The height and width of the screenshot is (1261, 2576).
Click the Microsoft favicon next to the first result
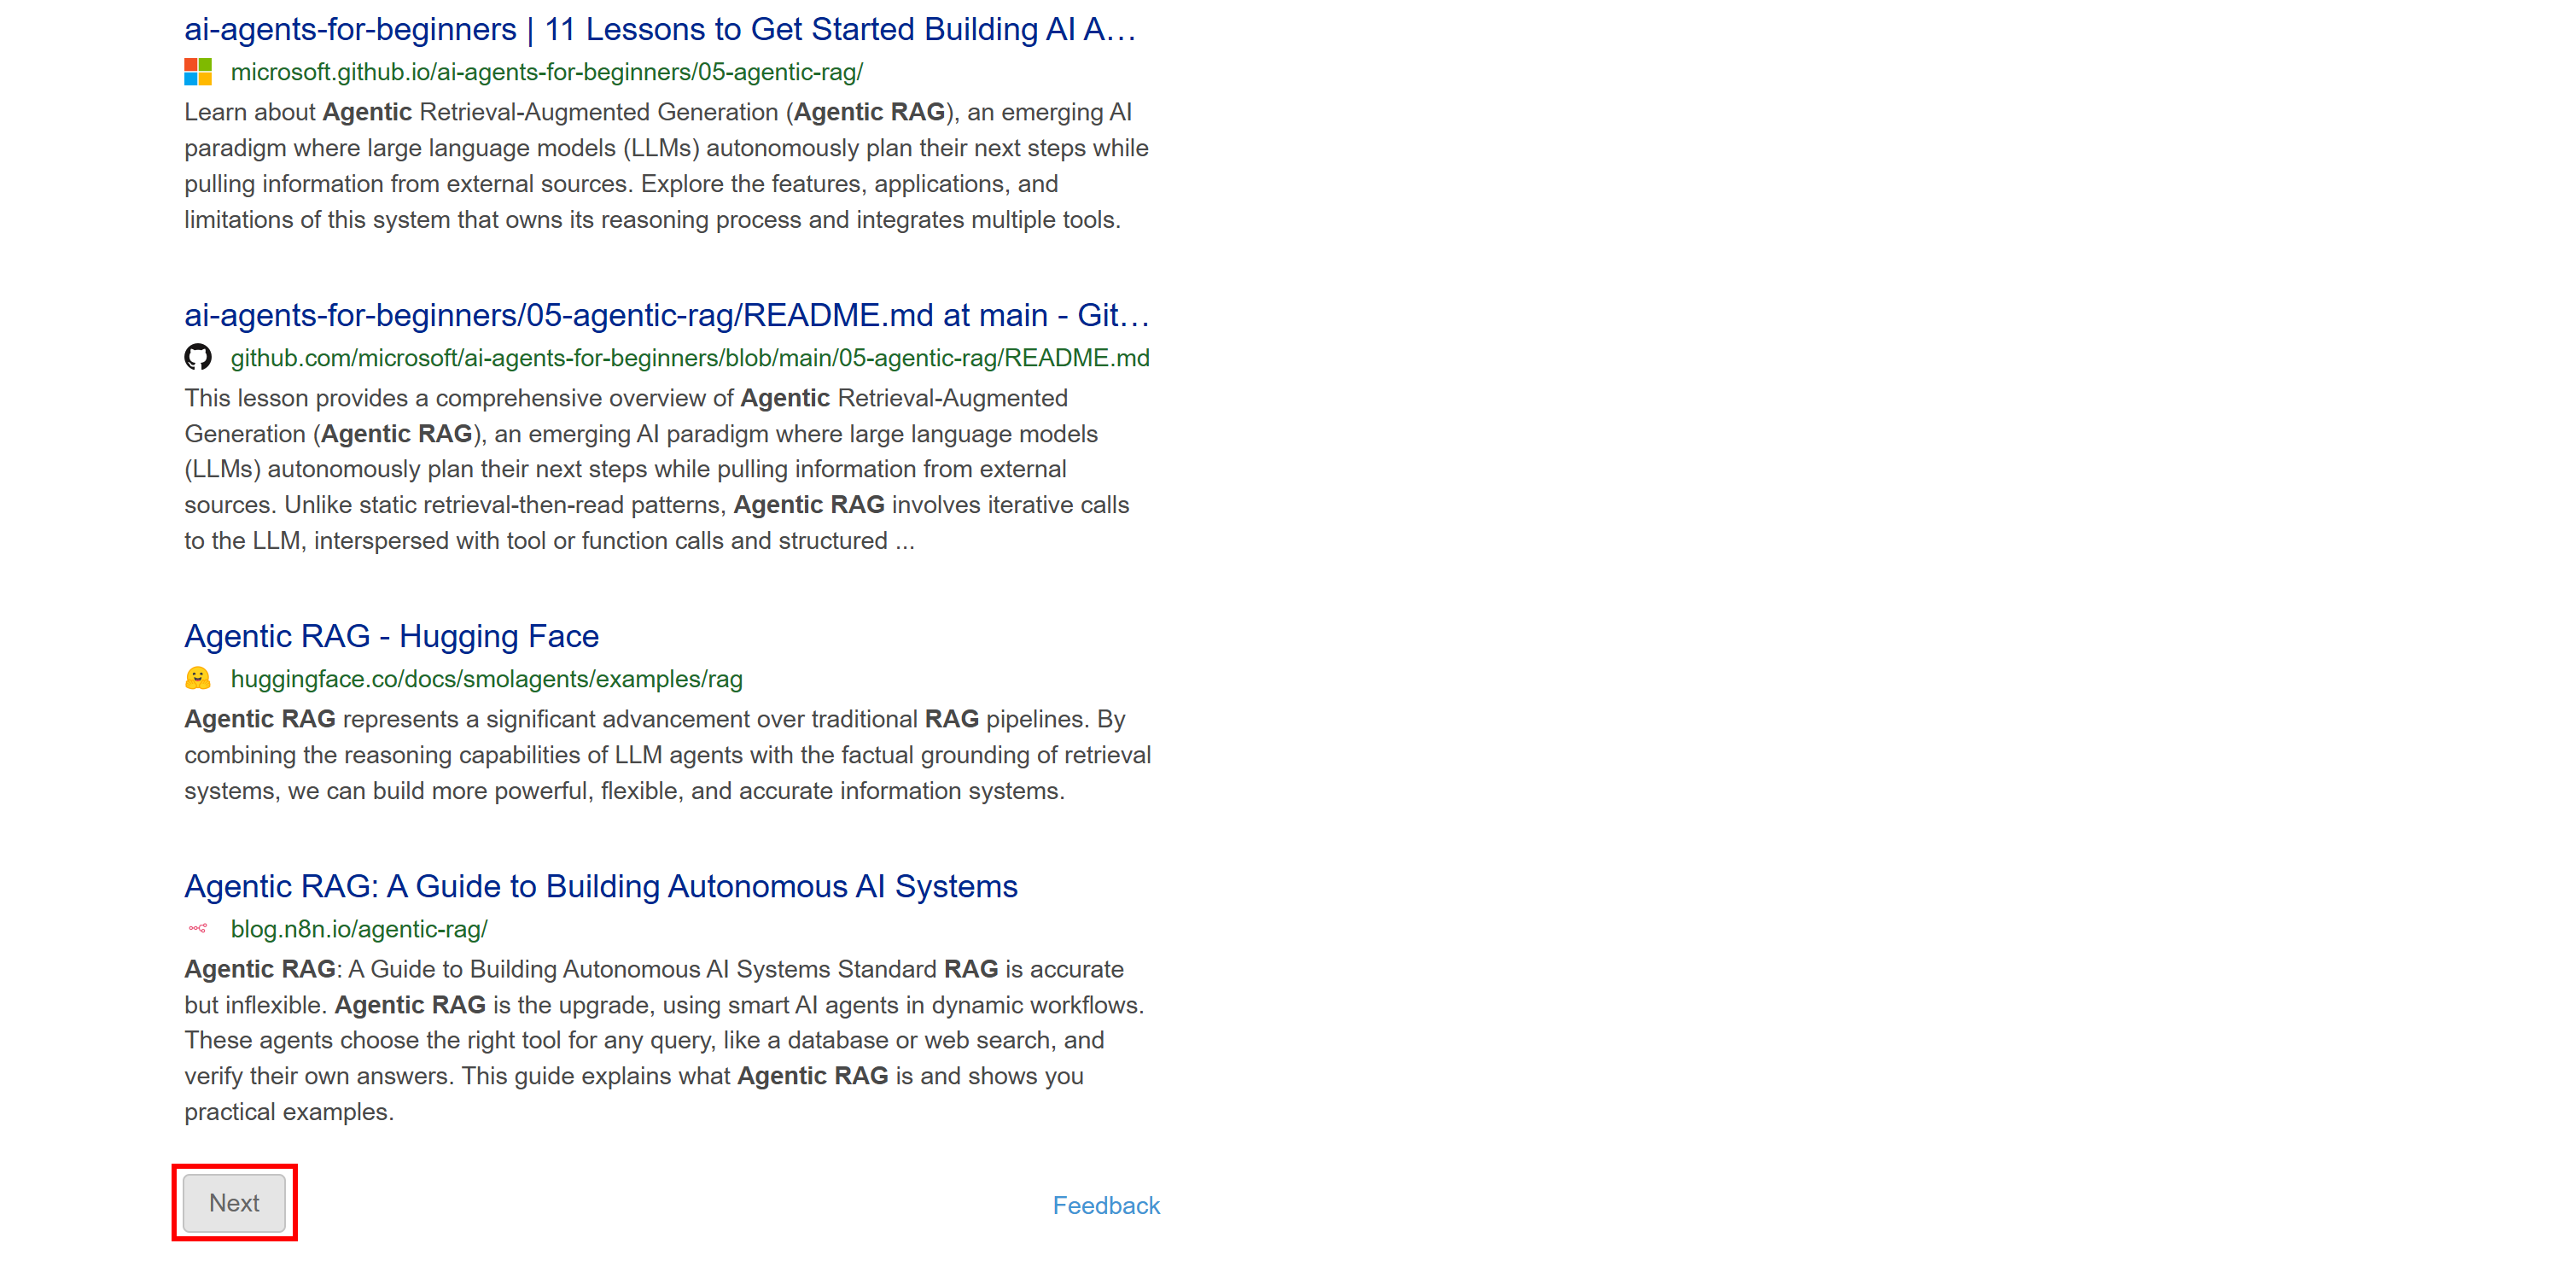click(x=199, y=71)
